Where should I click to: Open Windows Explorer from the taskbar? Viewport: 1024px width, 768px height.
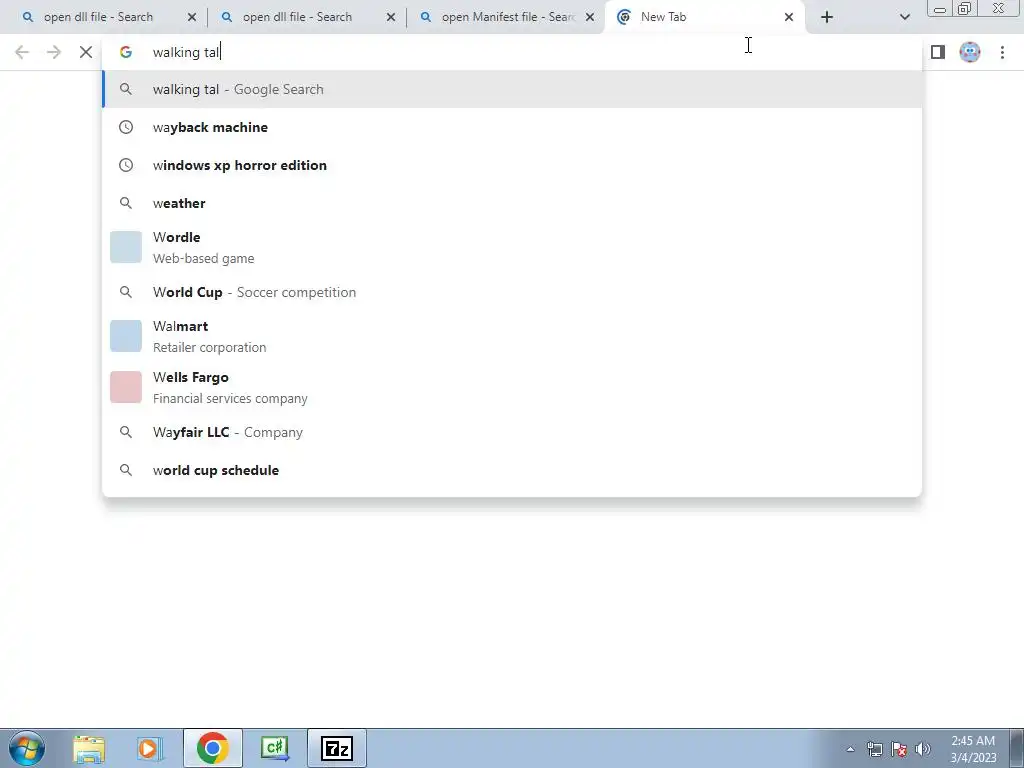pos(89,748)
